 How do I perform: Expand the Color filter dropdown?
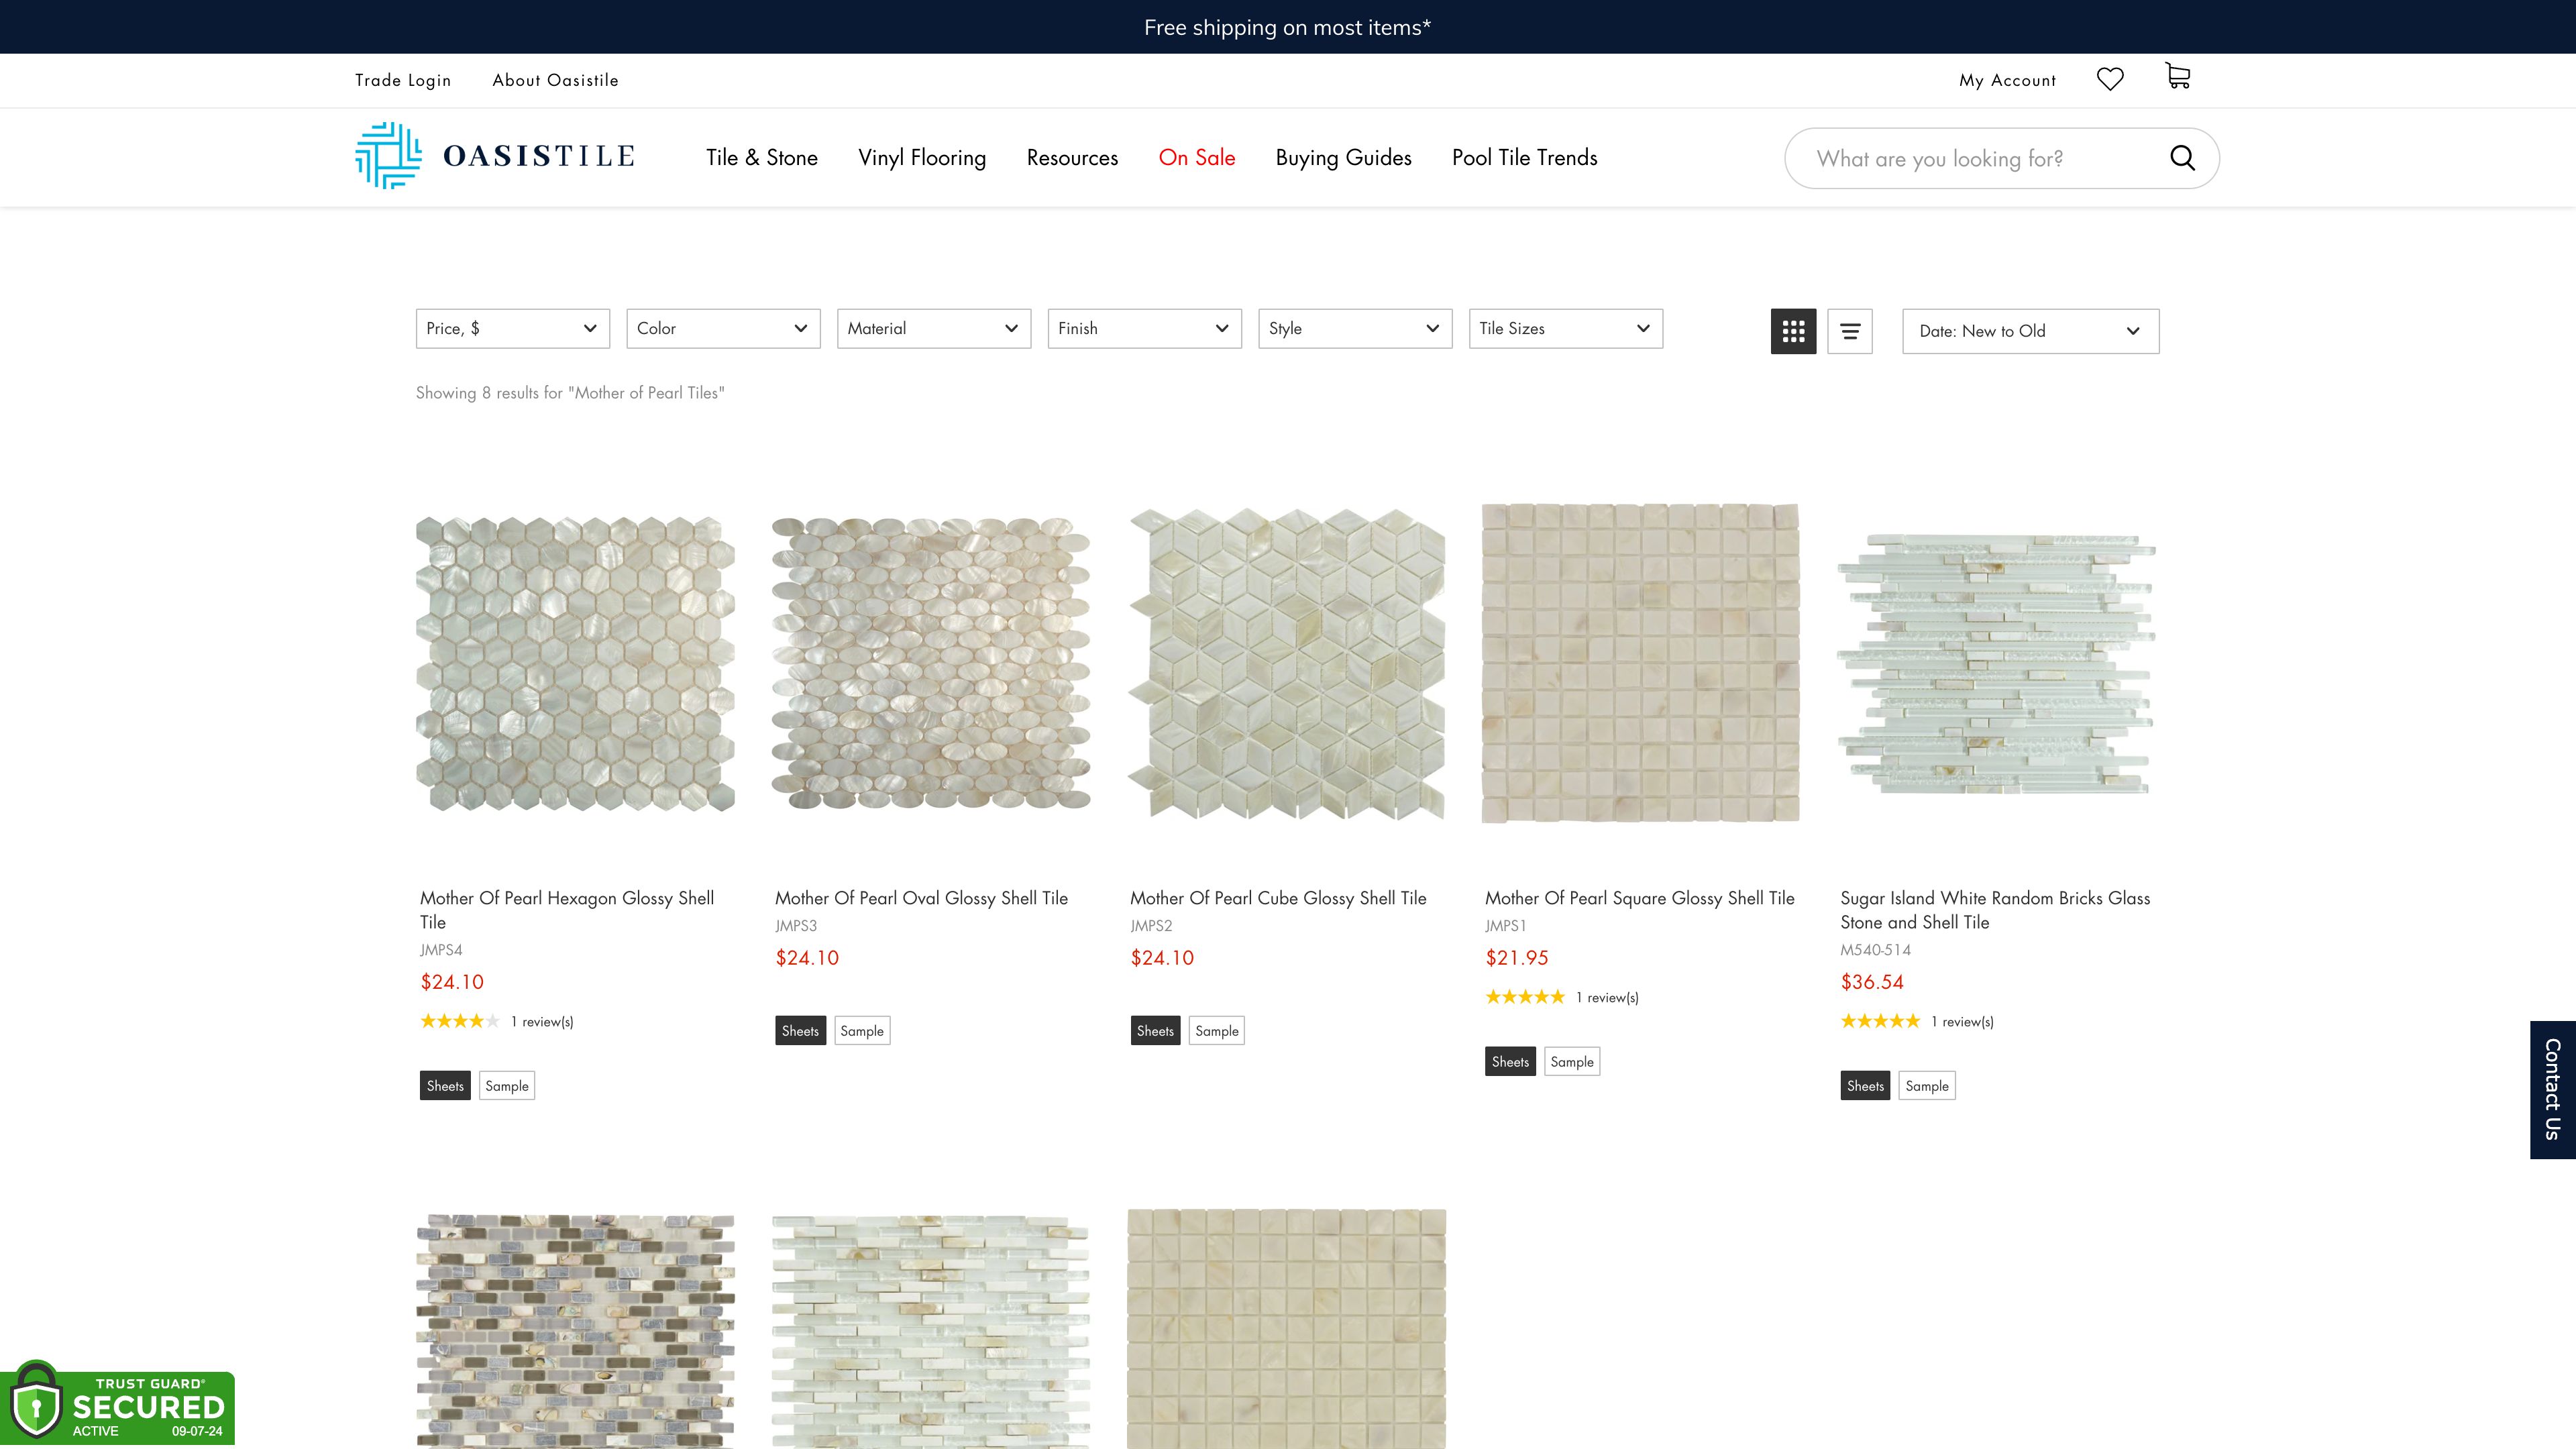(722, 329)
